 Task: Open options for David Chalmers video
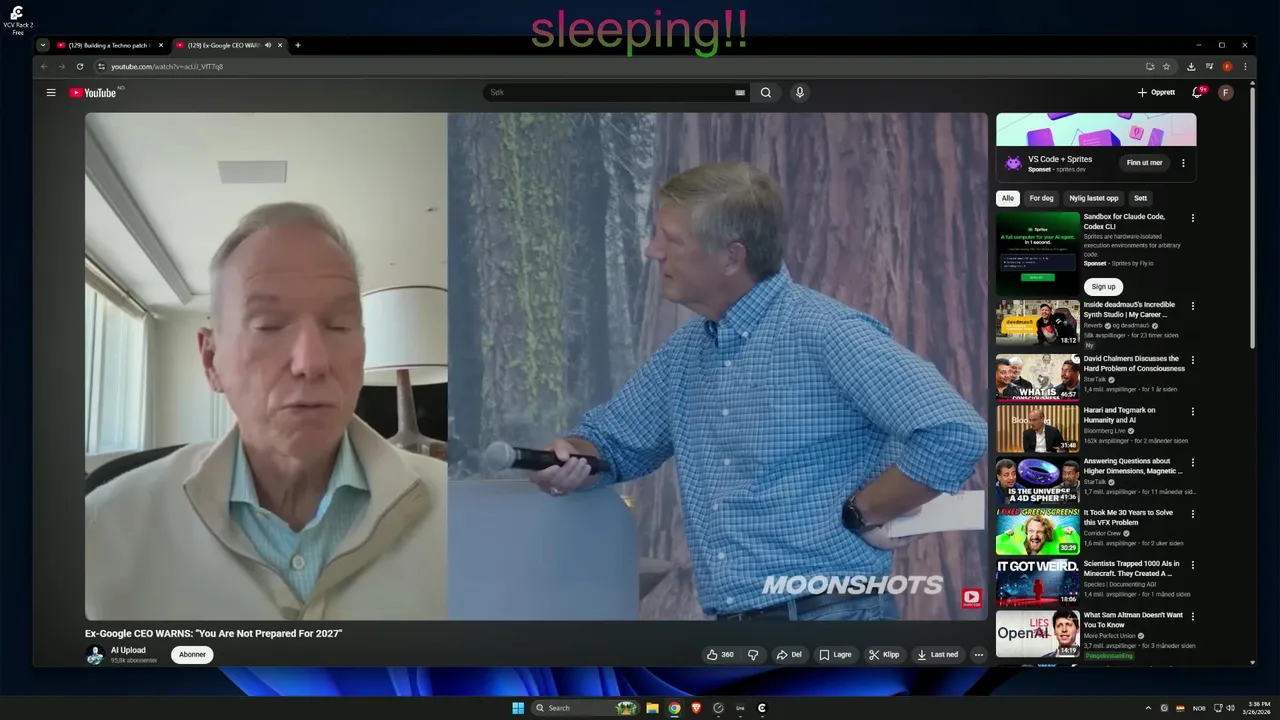[x=1192, y=360]
